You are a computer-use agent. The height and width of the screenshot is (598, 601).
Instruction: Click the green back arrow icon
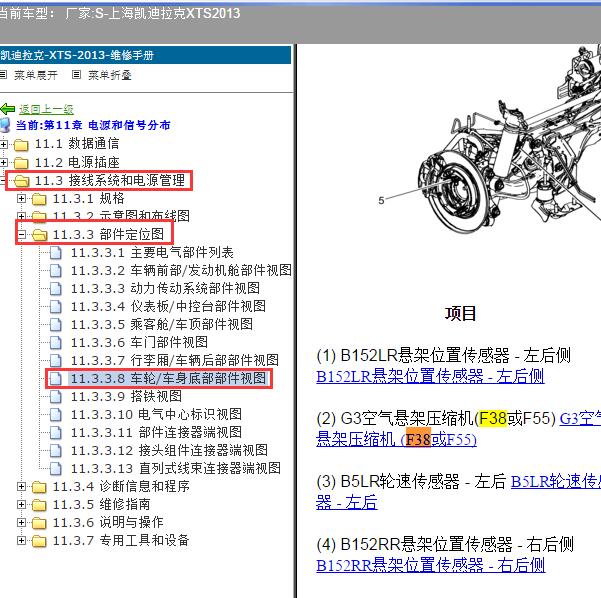tap(8, 109)
